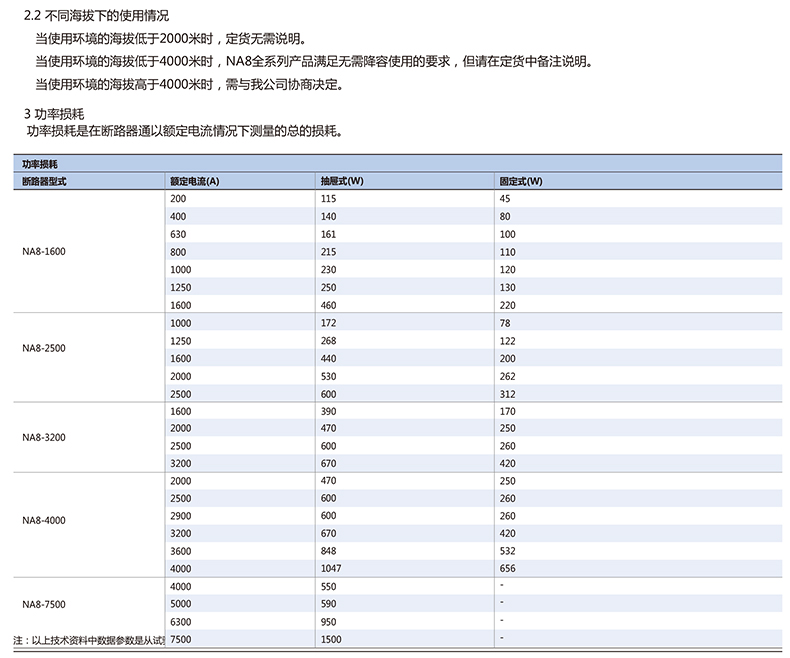Select the 7500 rated current cell
This screenshot has width=790, height=658.
(181, 638)
